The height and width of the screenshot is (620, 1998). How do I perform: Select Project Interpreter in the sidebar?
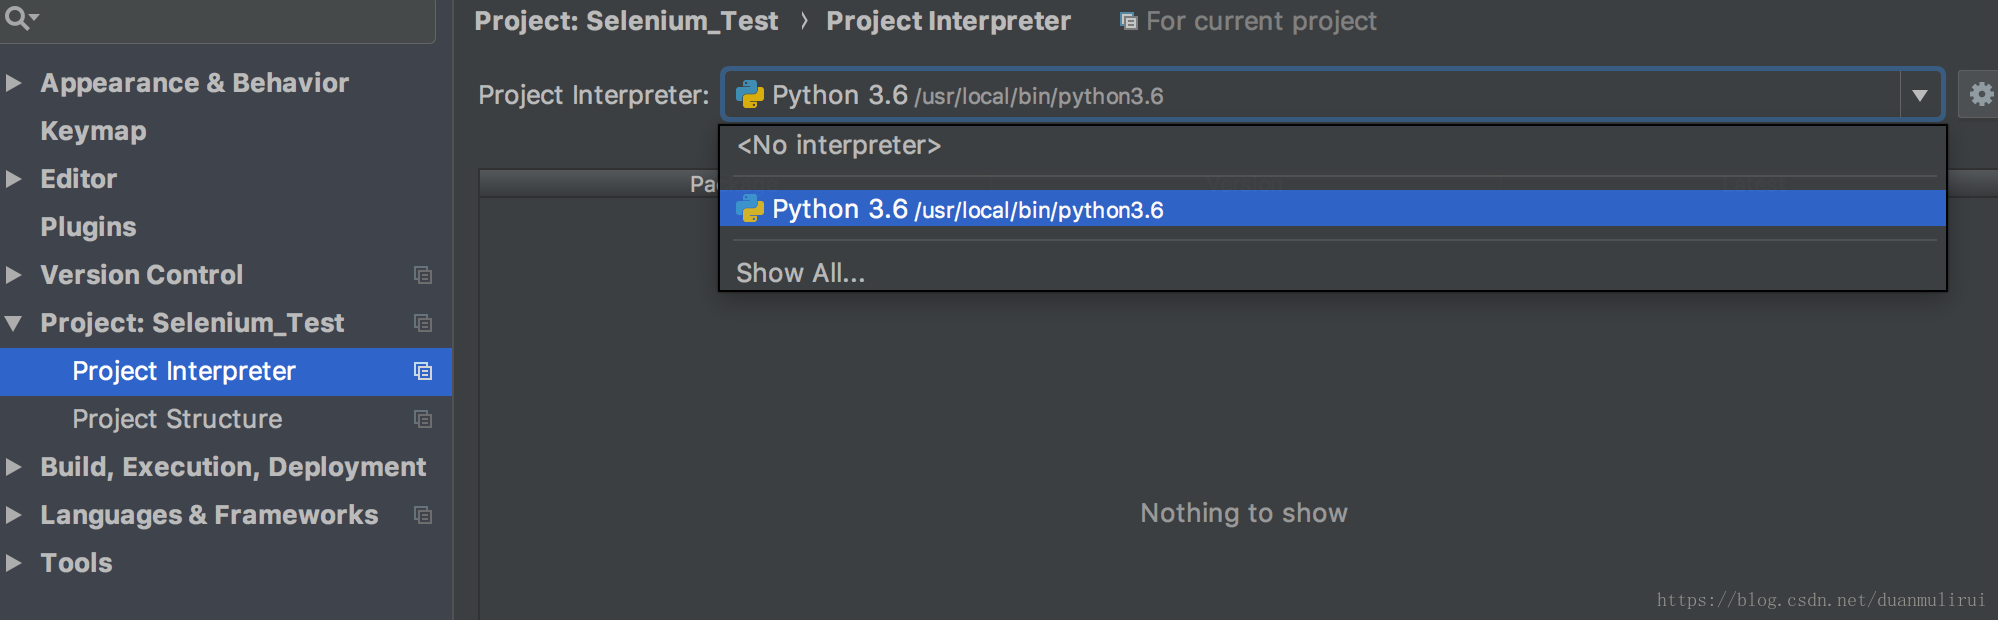coord(226,371)
